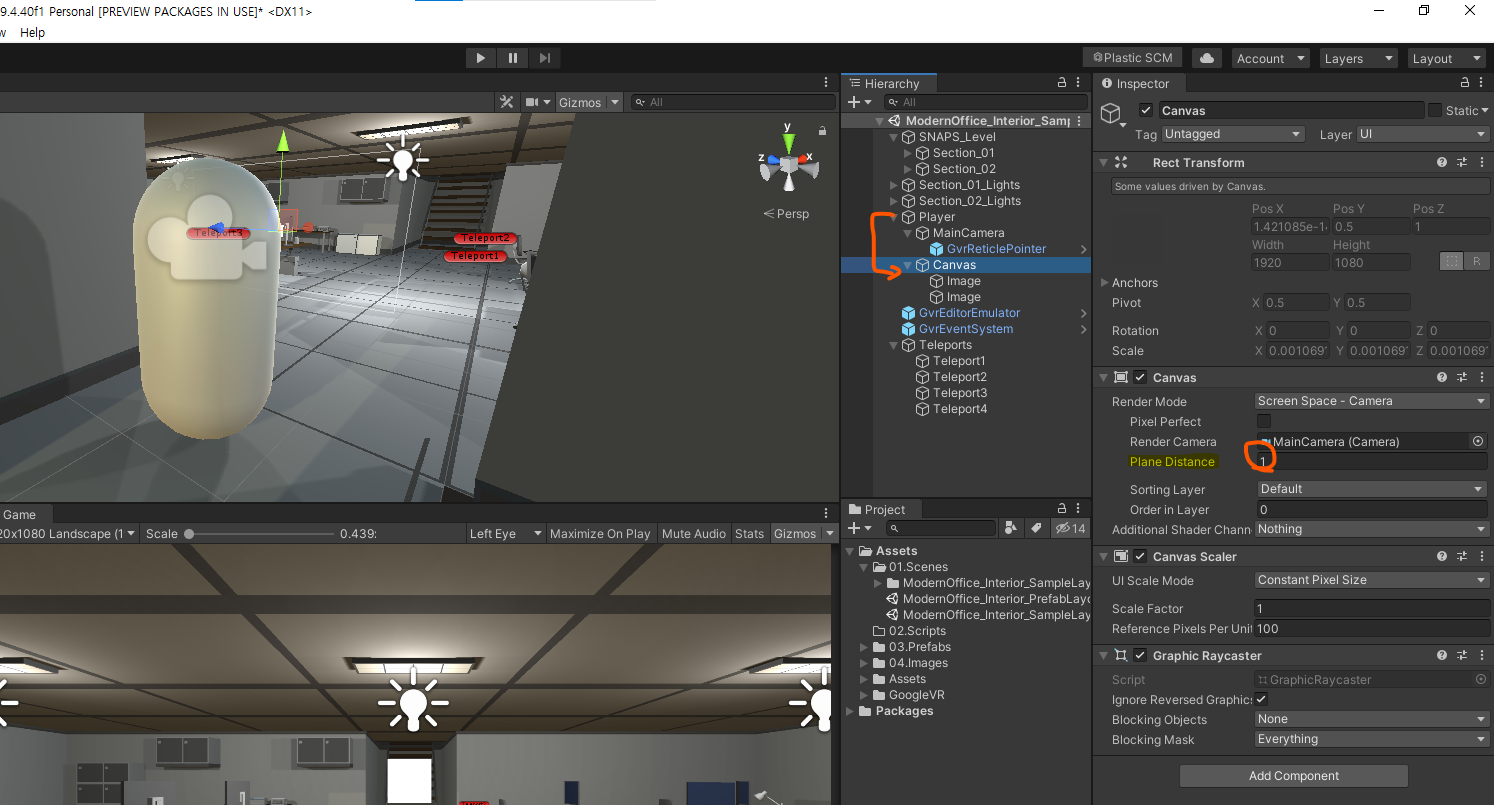Toggle Canvas Scaler enabled checkbox
This screenshot has height=805, width=1494.
(1140, 556)
